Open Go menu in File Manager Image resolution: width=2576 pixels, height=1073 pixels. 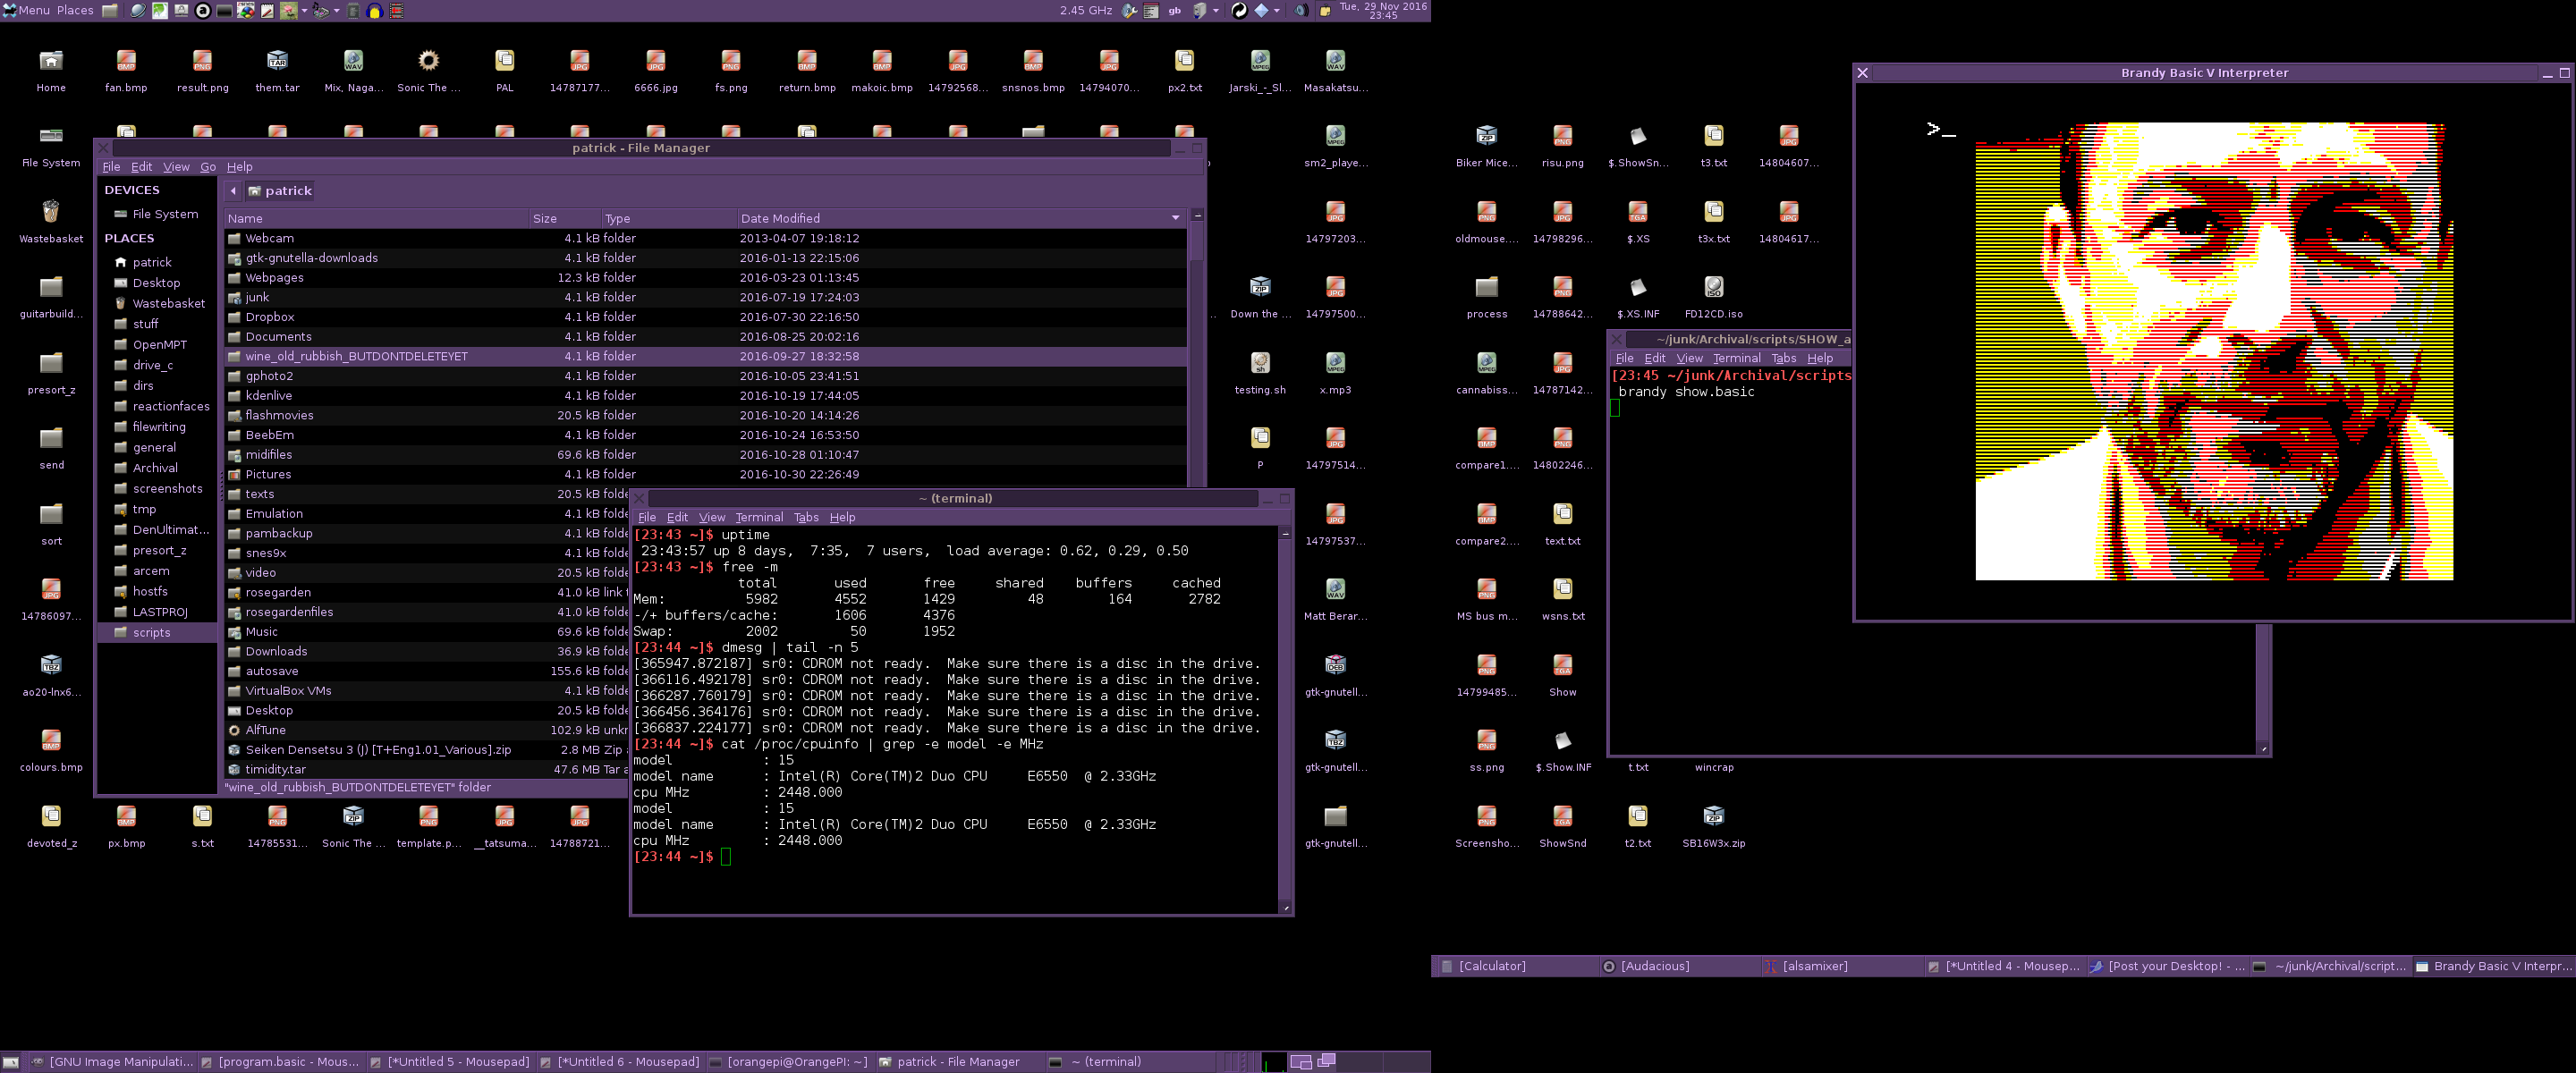pyautogui.click(x=208, y=167)
